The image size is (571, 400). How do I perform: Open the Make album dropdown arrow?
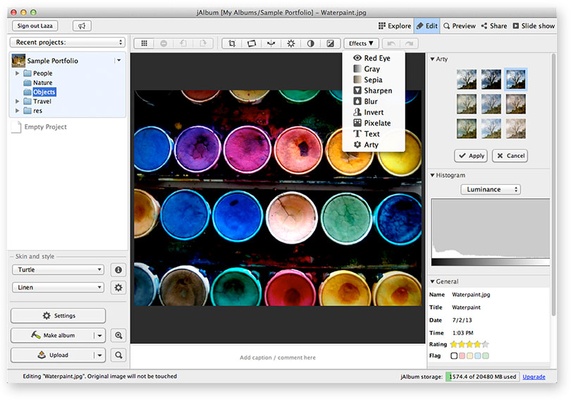click(x=99, y=335)
